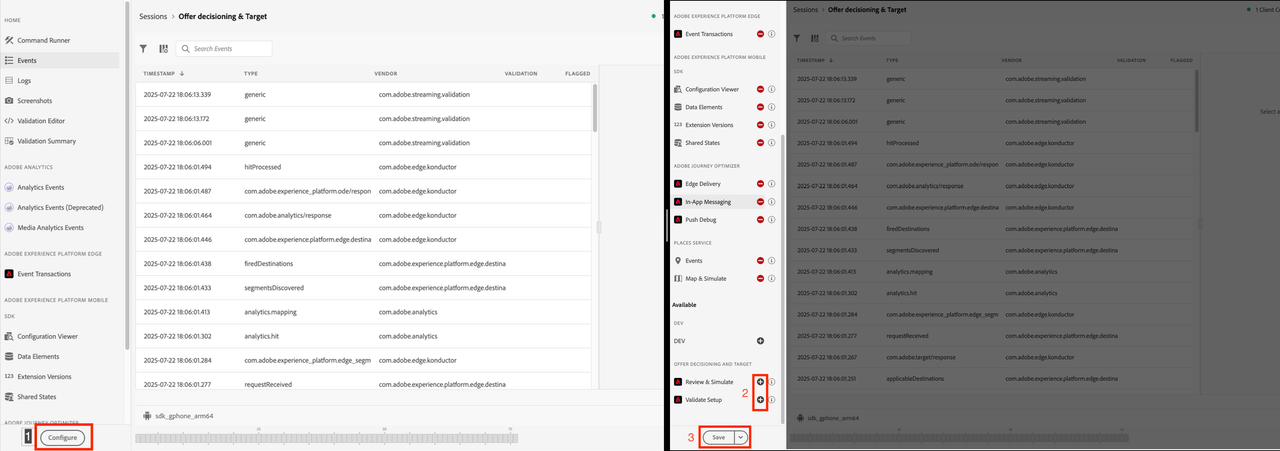1280x451 pixels.
Task: Click the event timeline strip at the bottom
Action: click(330, 438)
